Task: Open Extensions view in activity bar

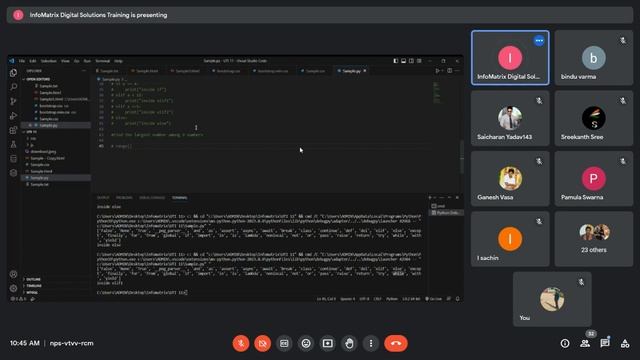Action: point(13,130)
